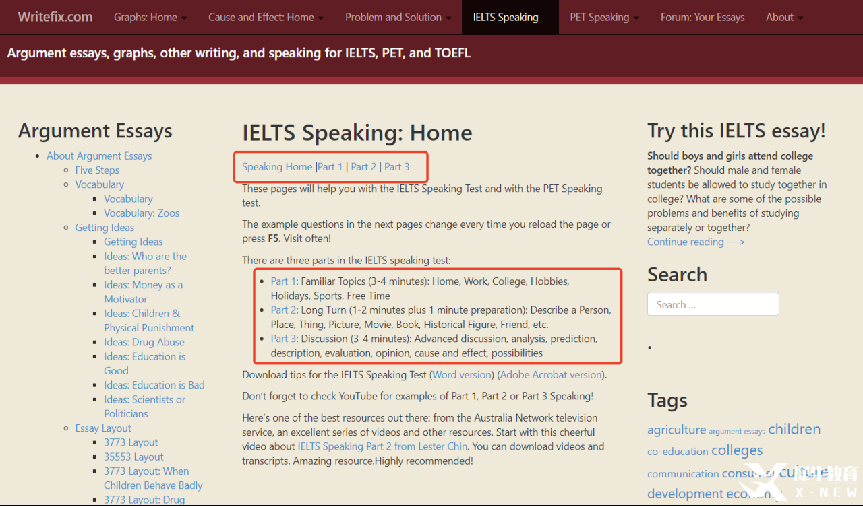
Task: Go to Part 2 in the breadcrumb row
Action: point(363,166)
